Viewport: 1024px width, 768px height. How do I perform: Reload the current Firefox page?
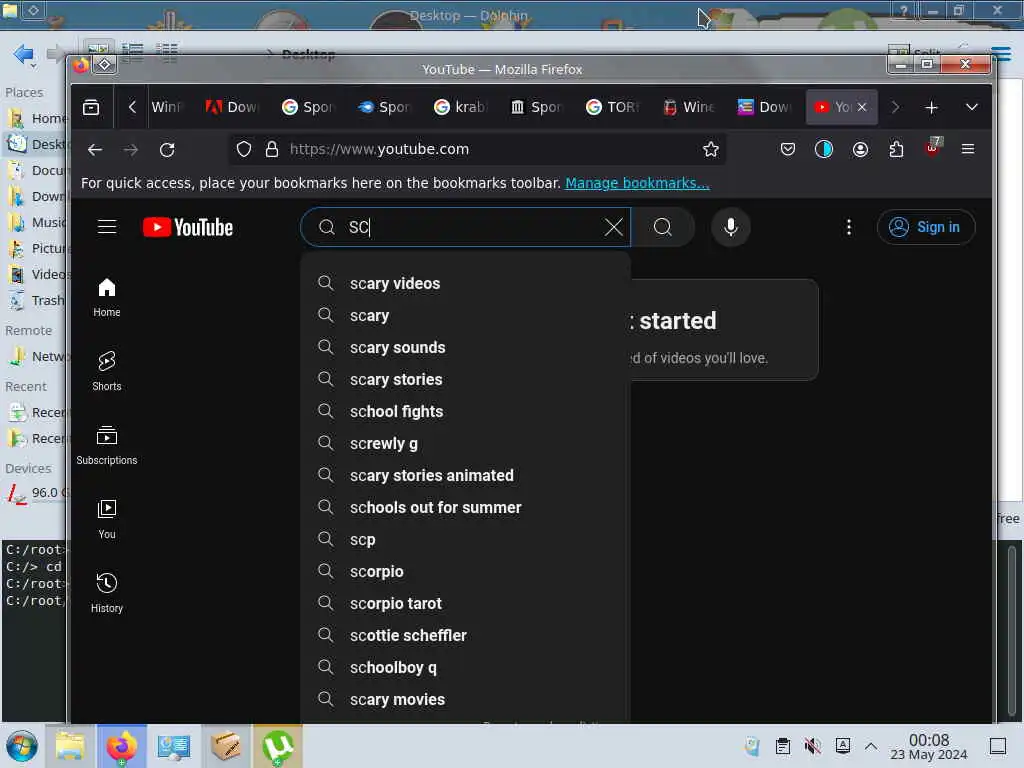coord(167,150)
